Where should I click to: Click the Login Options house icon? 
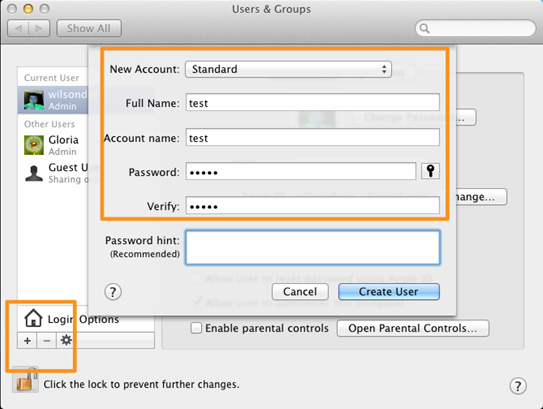pyautogui.click(x=33, y=318)
